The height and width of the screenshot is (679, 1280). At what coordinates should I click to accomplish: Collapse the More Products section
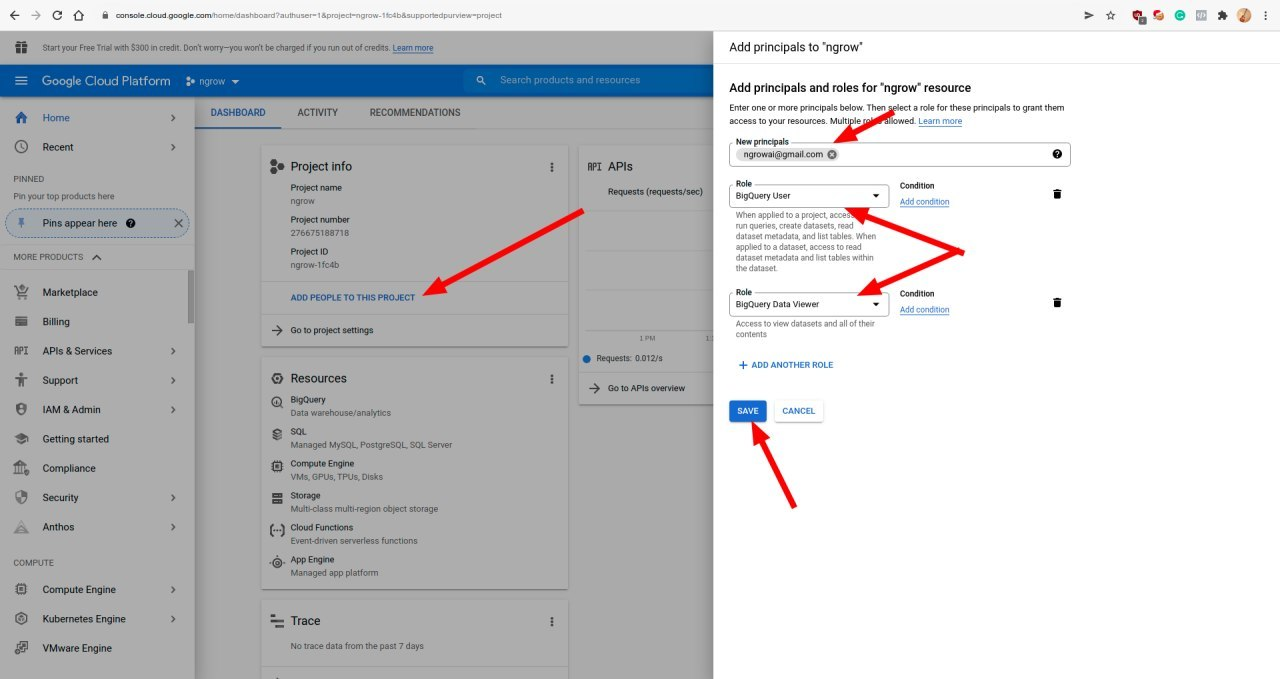coord(96,257)
